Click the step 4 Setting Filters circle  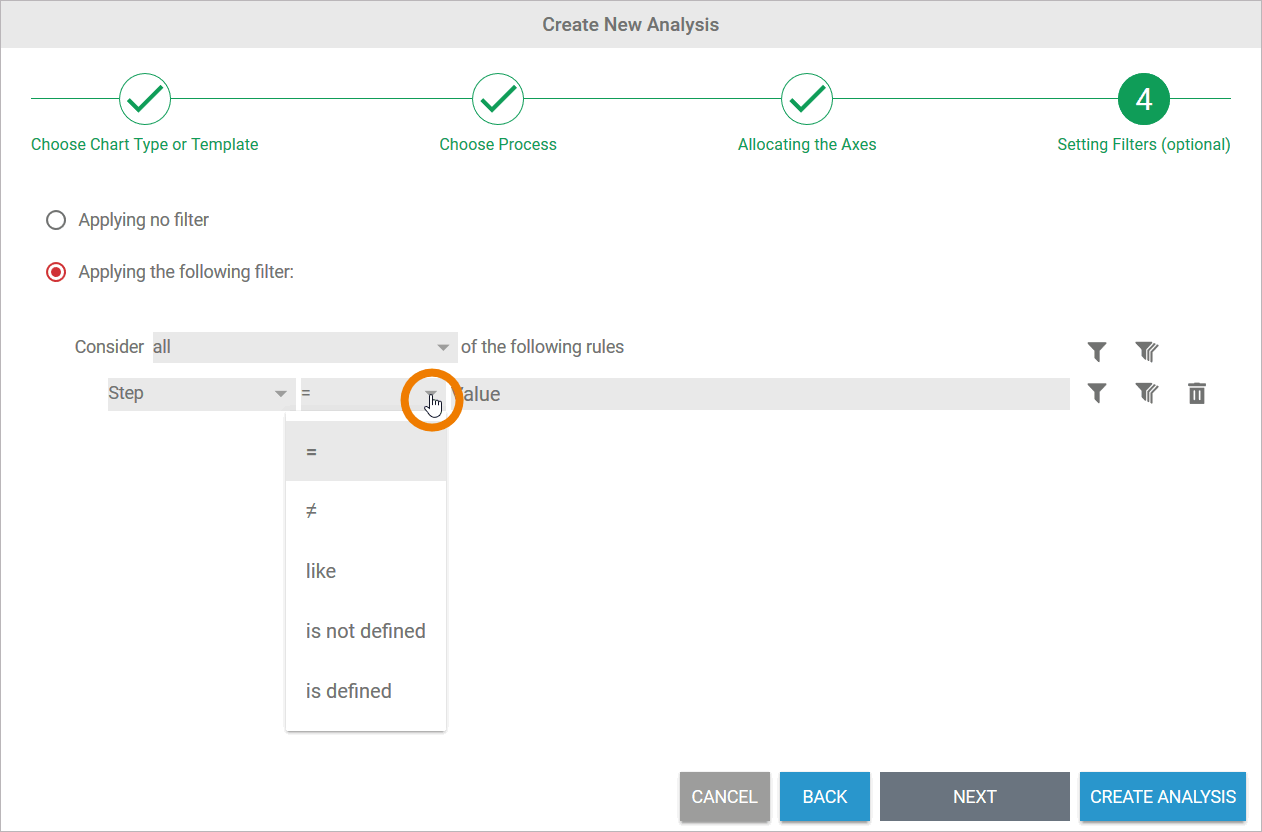click(x=1143, y=98)
